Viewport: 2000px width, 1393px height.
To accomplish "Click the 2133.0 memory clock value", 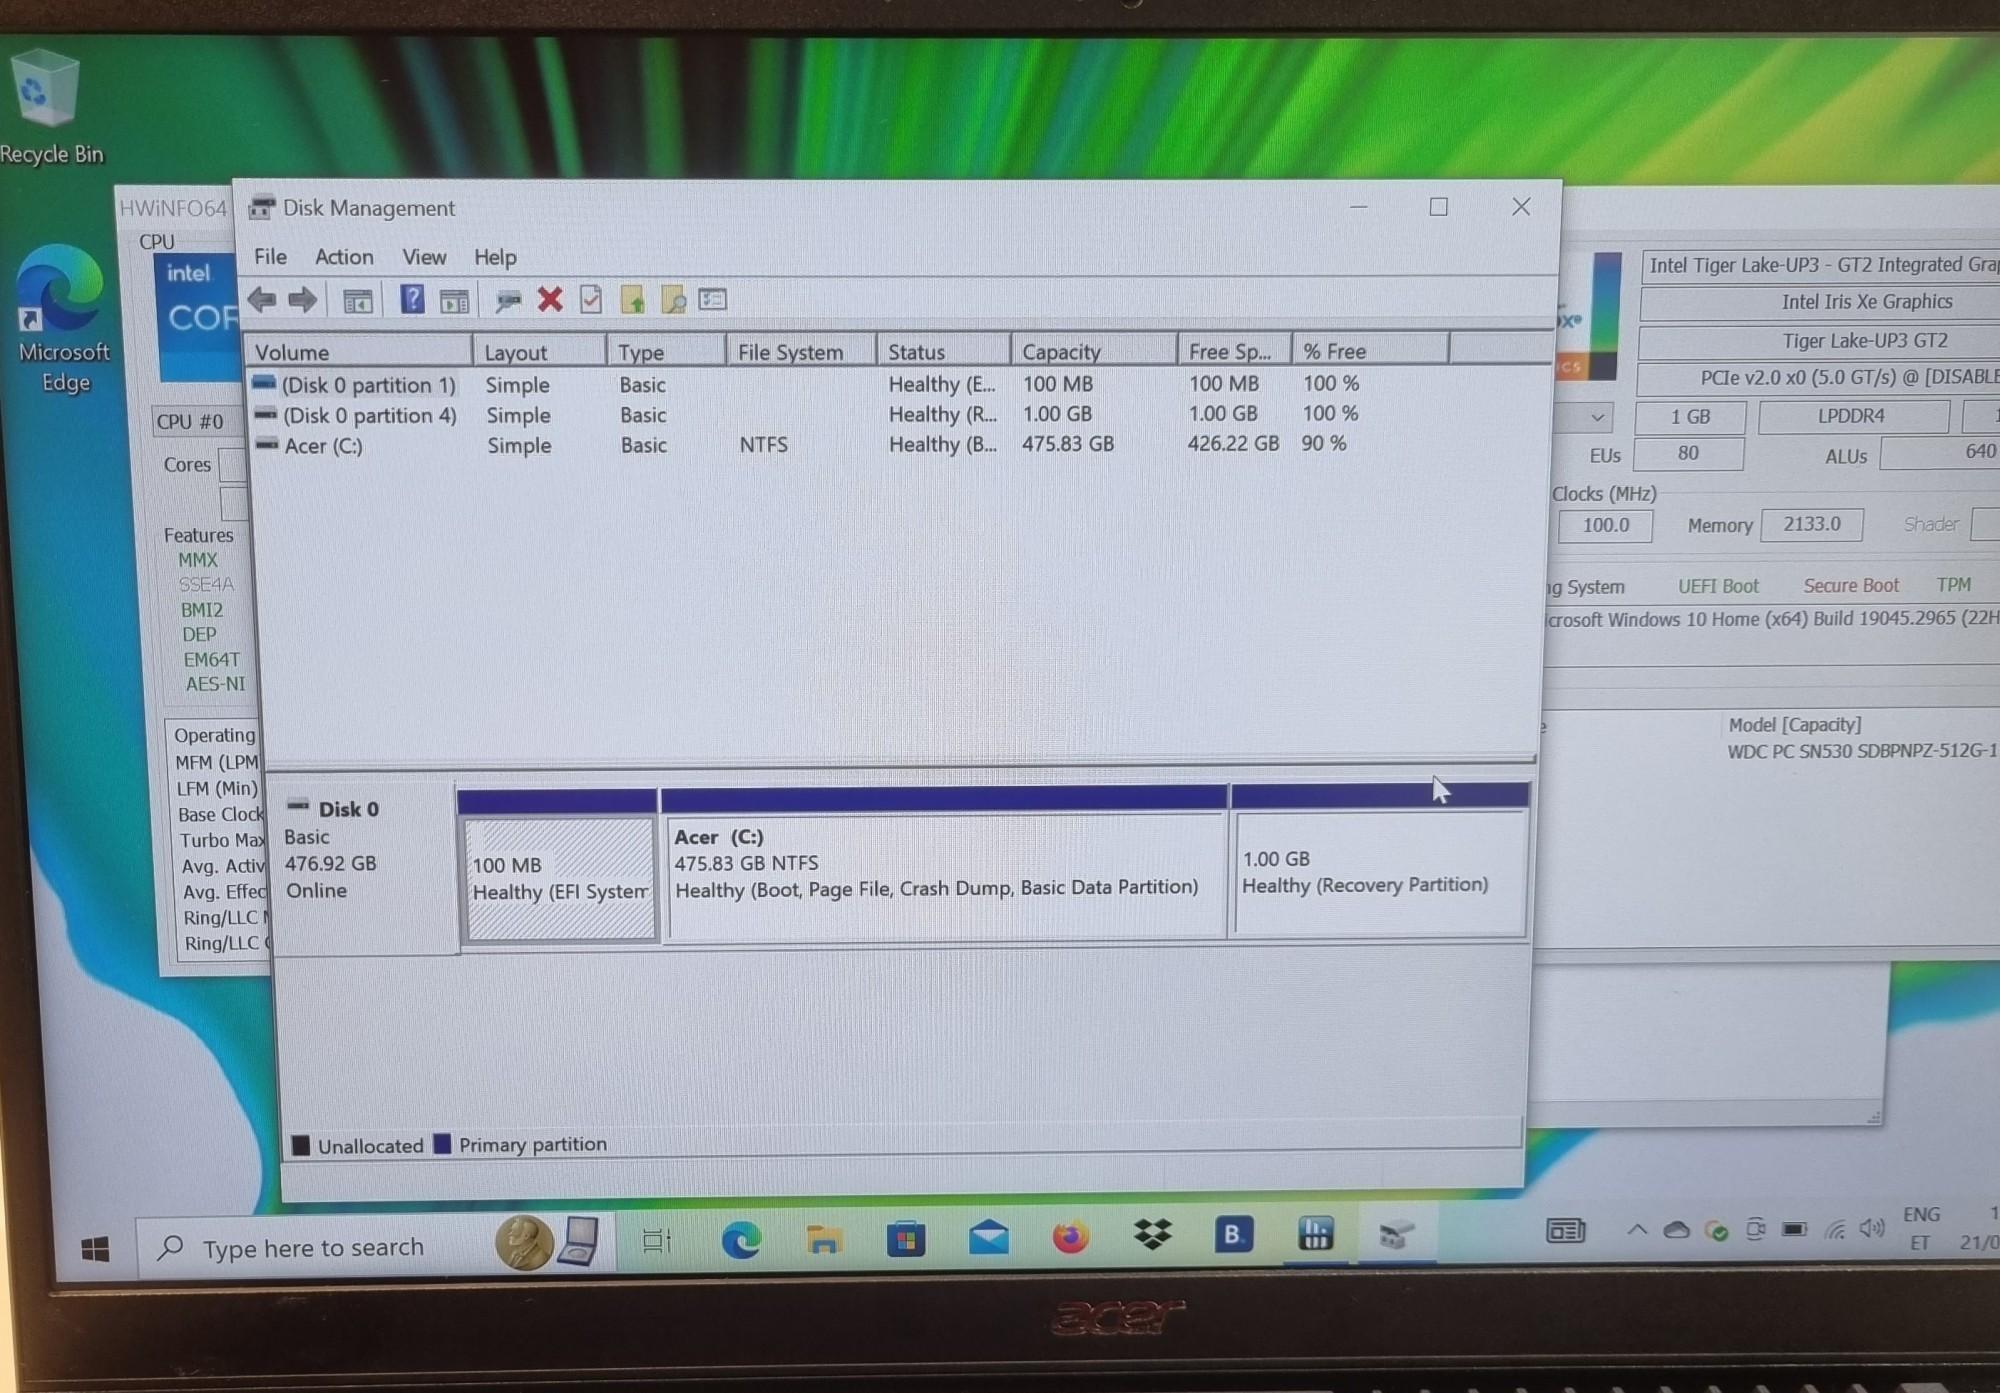I will click(x=1811, y=524).
